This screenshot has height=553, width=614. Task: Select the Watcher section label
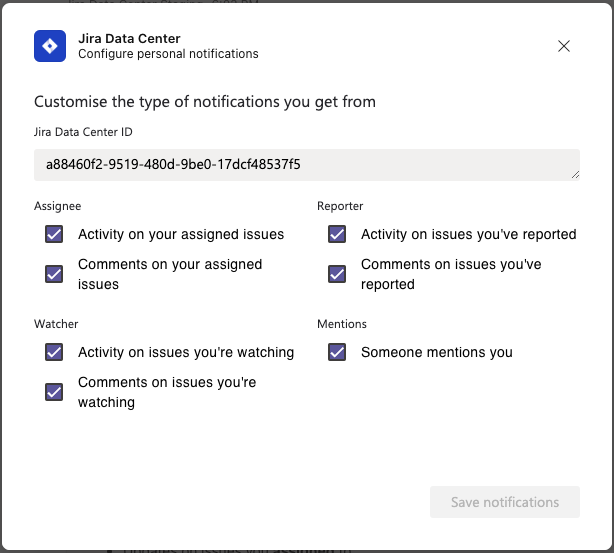pos(56,324)
